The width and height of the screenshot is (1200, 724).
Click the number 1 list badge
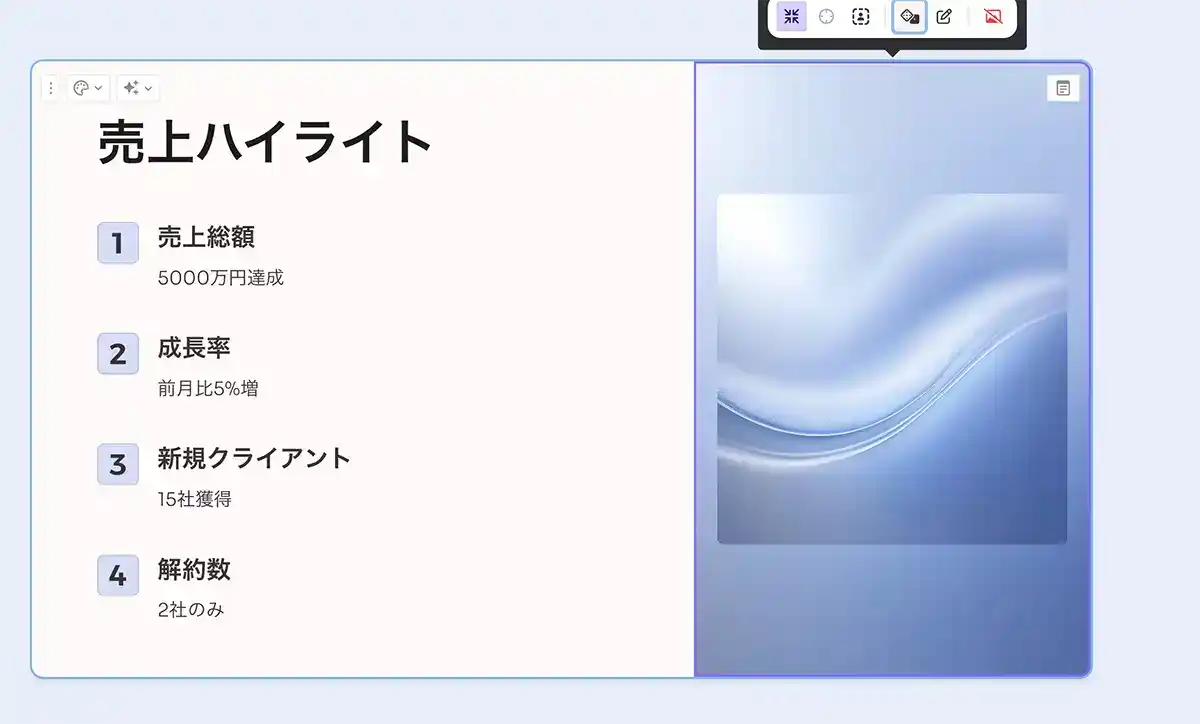click(118, 243)
